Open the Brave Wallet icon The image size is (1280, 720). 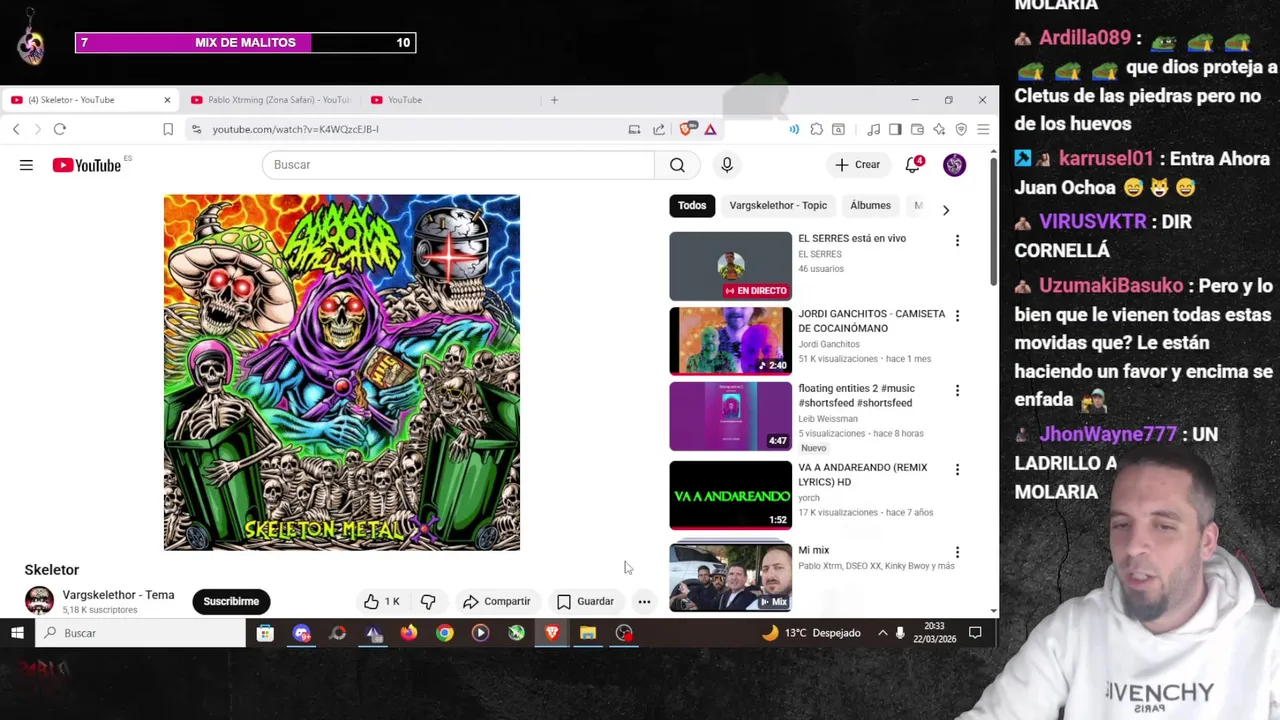click(x=917, y=129)
